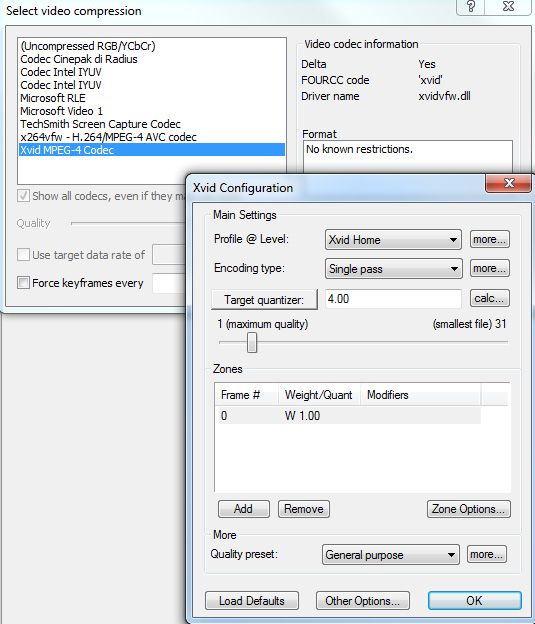The image size is (535, 624).
Task: Remove the selected zone
Action: coord(304,509)
